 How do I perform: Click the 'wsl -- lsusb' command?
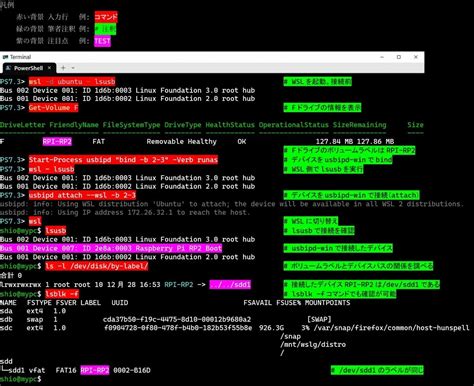[x=52, y=169]
